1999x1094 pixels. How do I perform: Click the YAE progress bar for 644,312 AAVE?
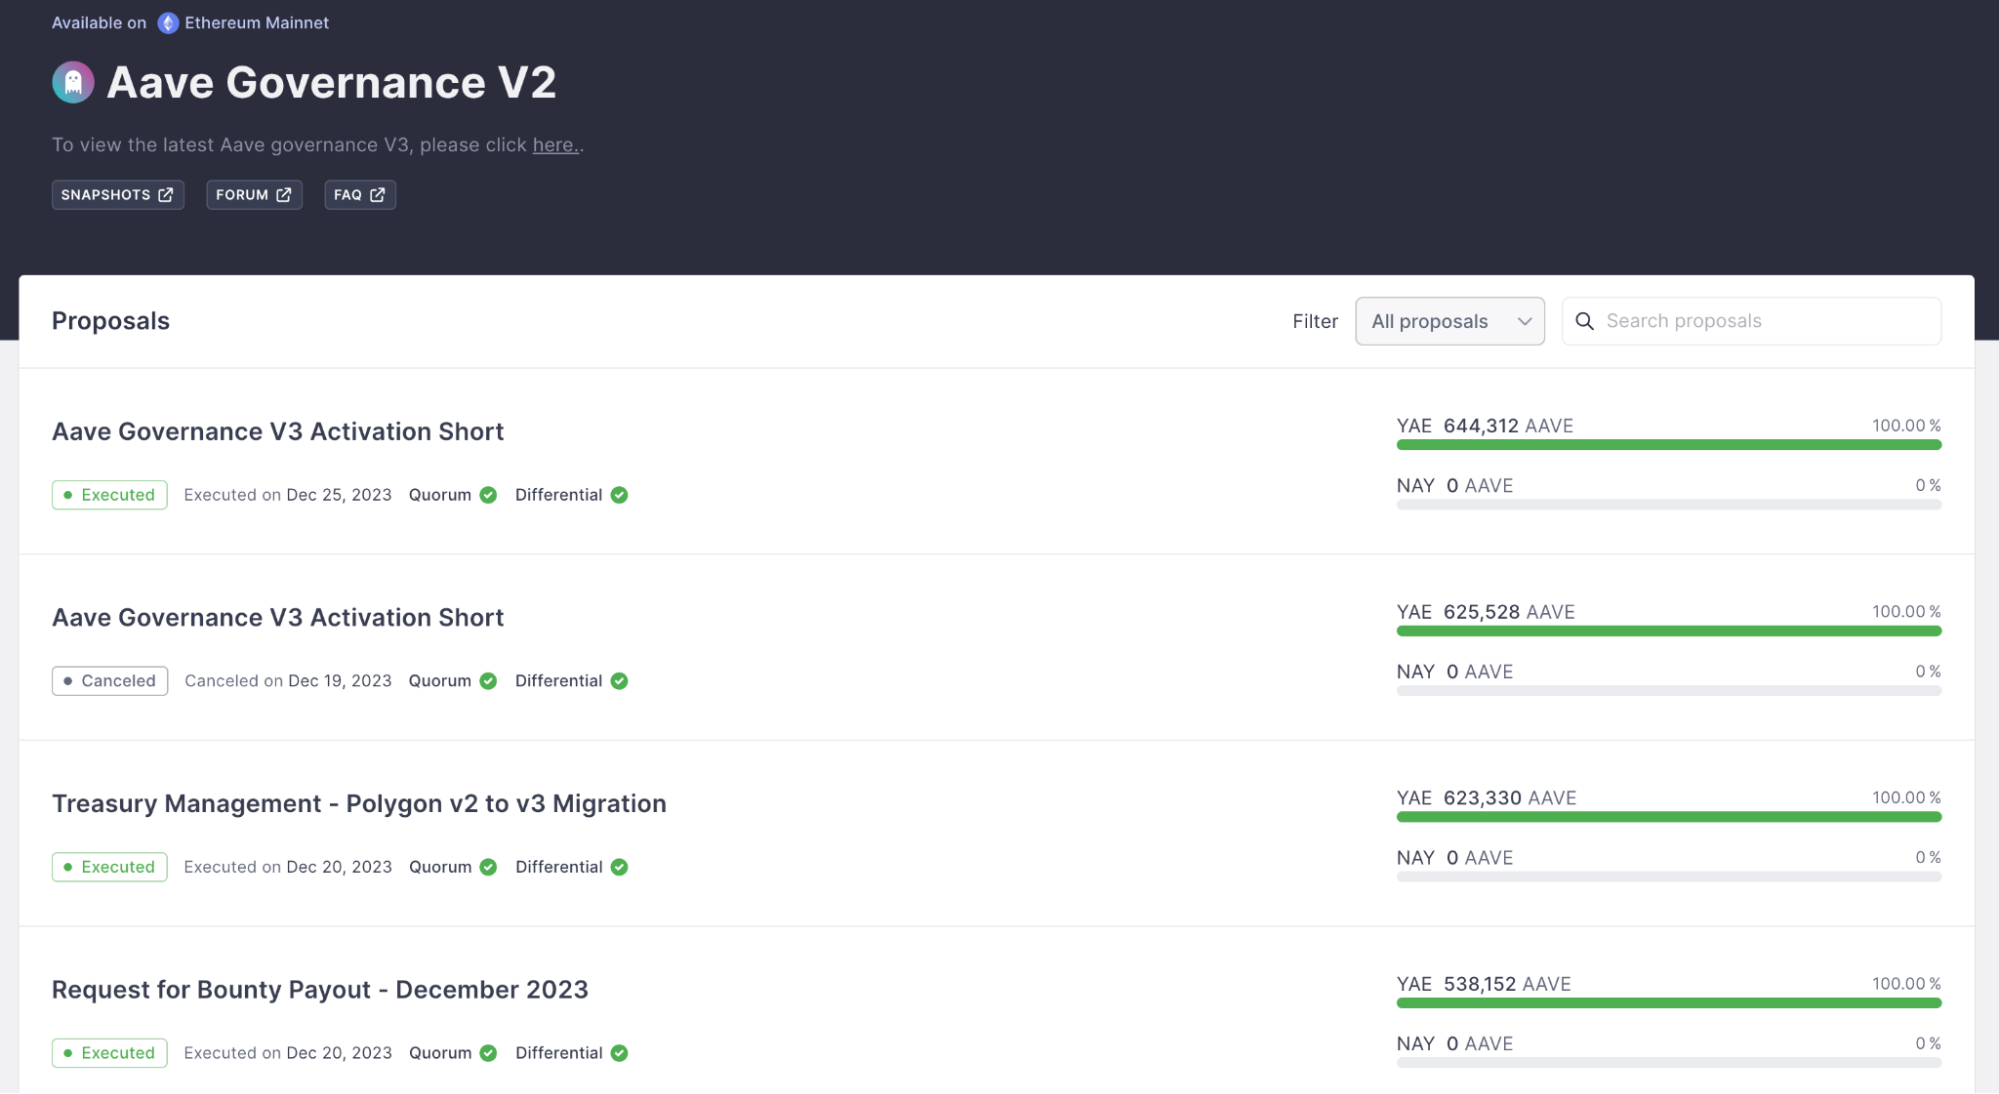pyautogui.click(x=1668, y=445)
